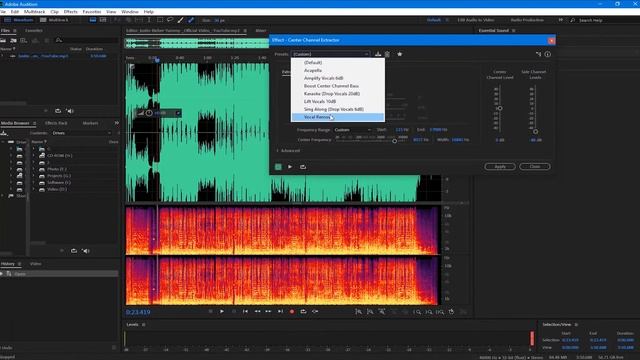The height and width of the screenshot is (360, 640).
Task: Open the View menu
Action: click(111, 12)
